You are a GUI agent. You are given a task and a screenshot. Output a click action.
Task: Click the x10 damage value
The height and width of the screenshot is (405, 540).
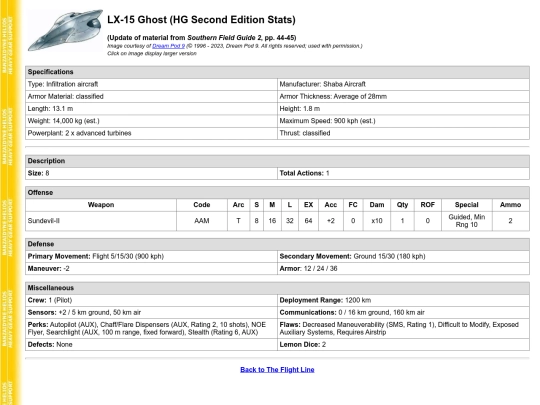click(x=377, y=221)
